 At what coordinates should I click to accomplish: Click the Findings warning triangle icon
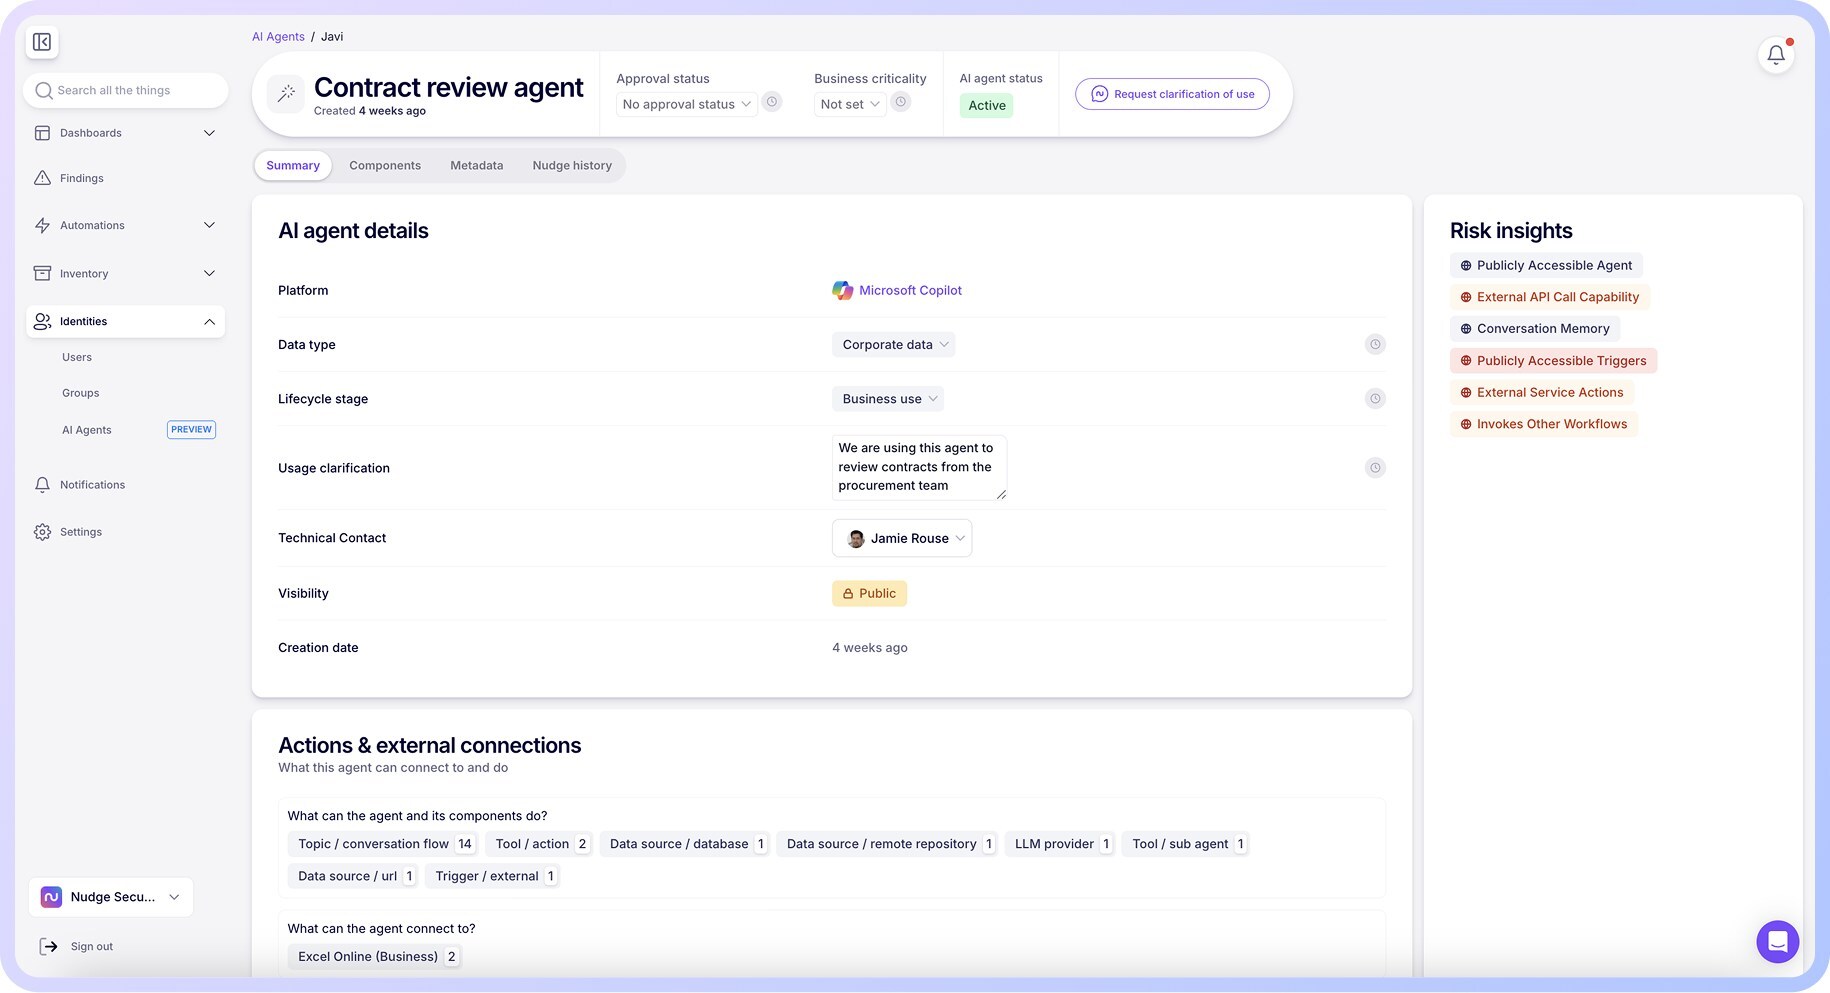(42, 178)
